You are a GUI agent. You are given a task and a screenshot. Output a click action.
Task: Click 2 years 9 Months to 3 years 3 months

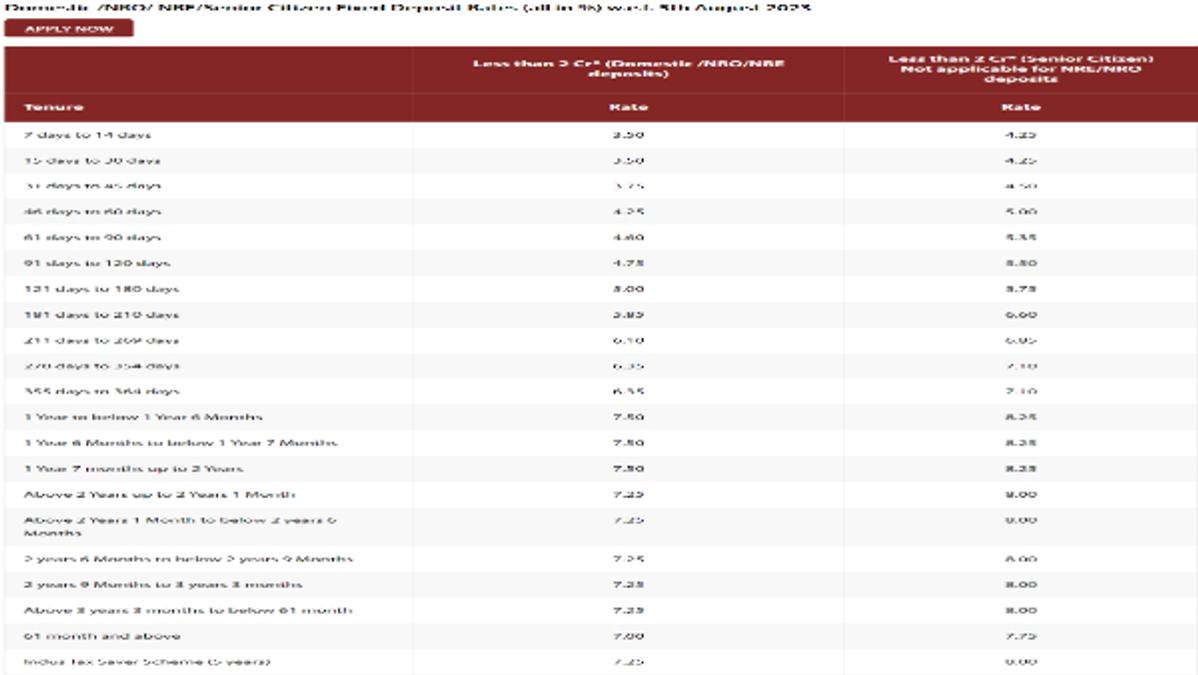coord(163,585)
